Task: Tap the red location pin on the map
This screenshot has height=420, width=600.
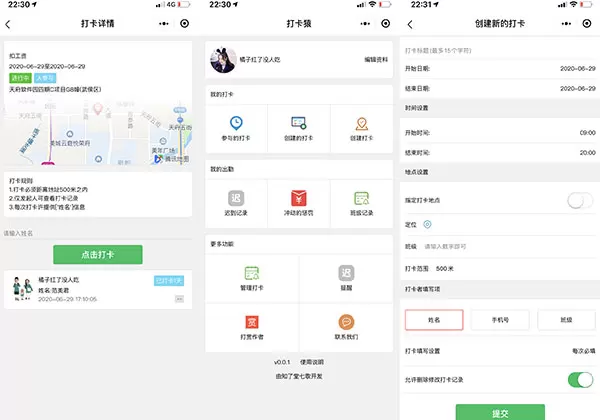Action: 98,109
